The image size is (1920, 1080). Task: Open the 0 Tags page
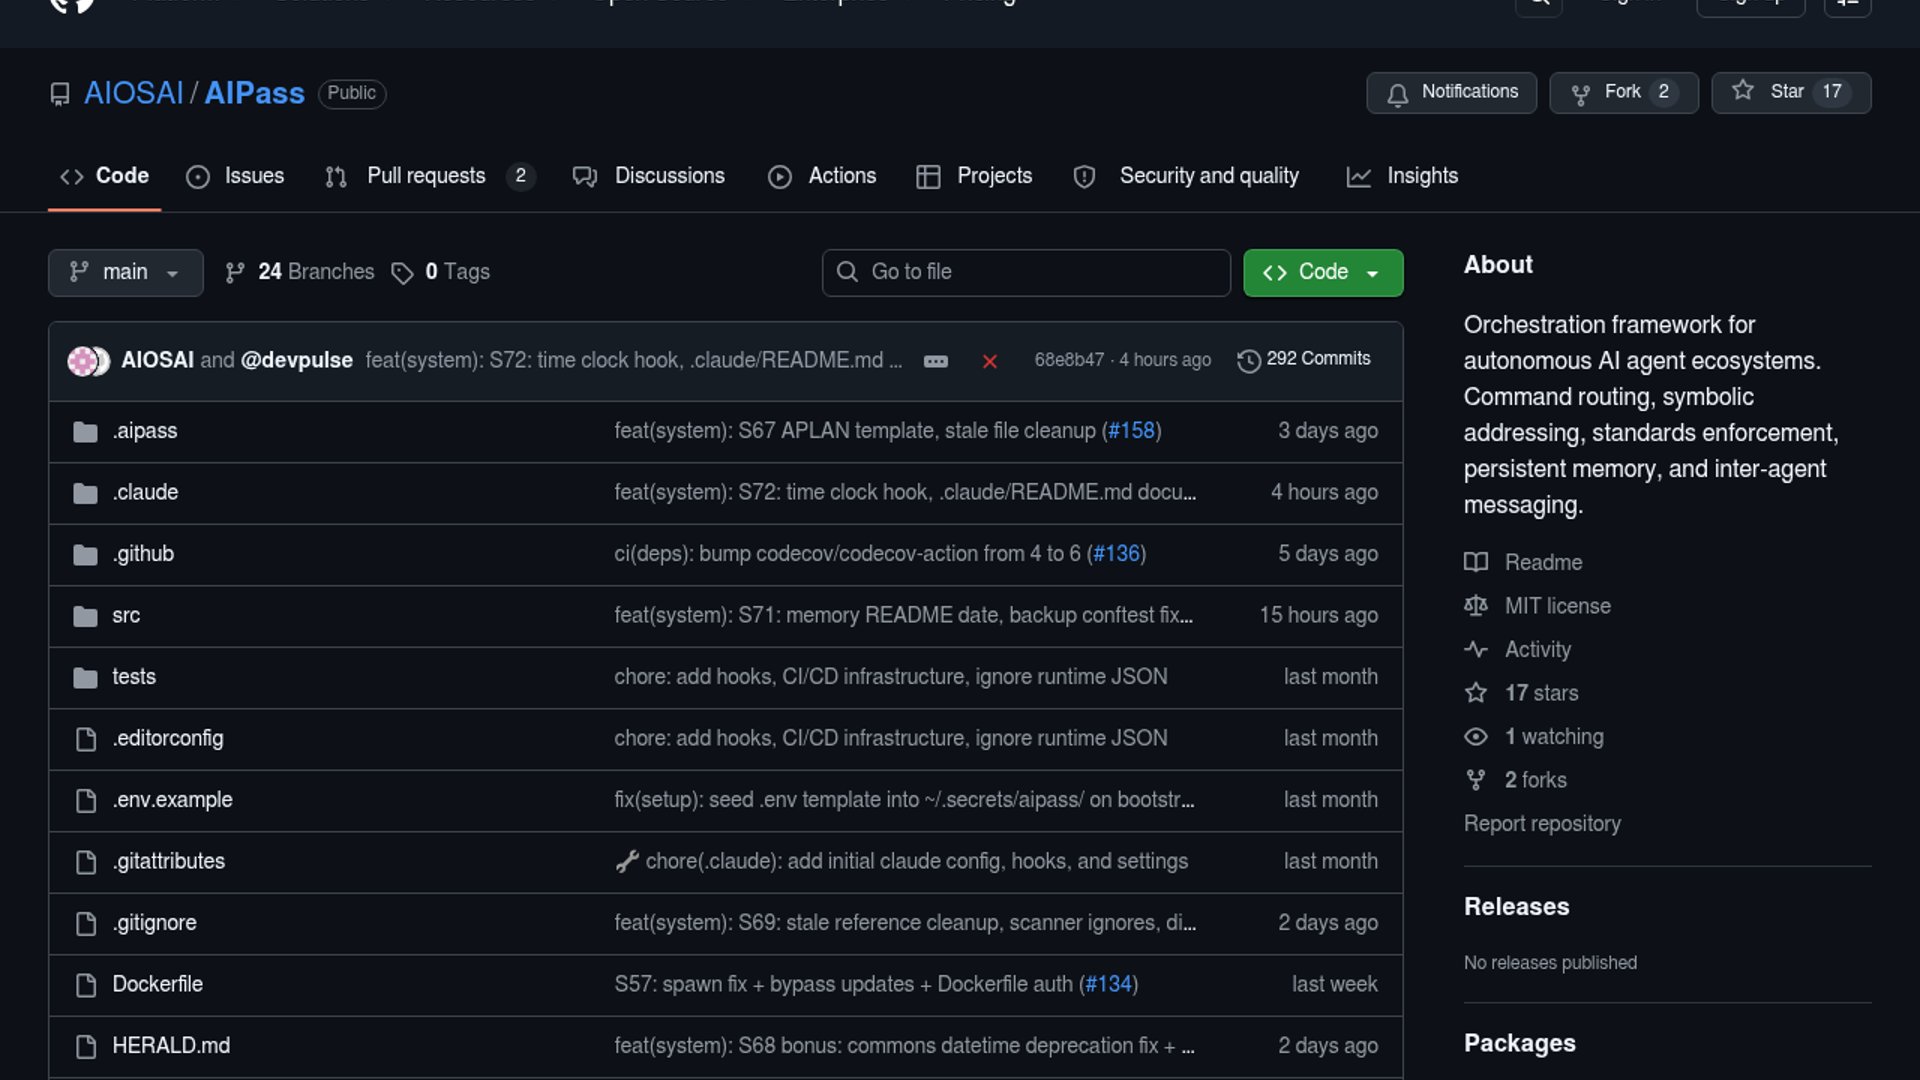pos(441,272)
